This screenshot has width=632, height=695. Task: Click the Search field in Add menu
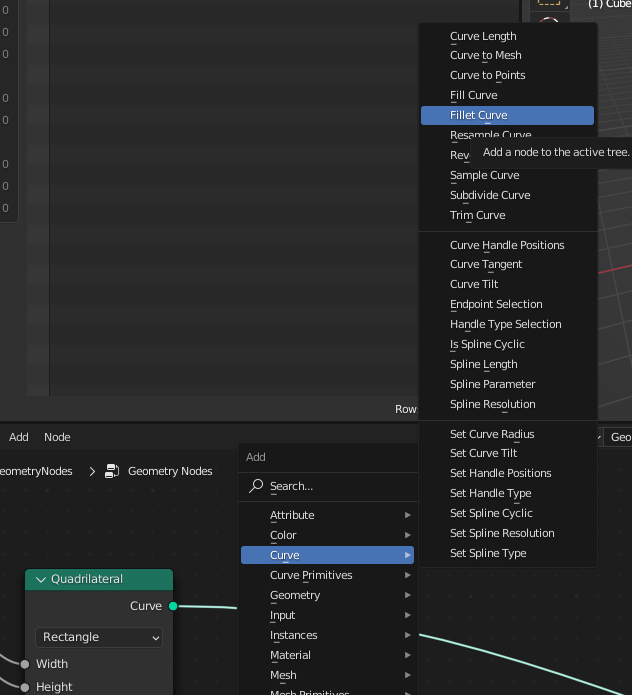327,486
